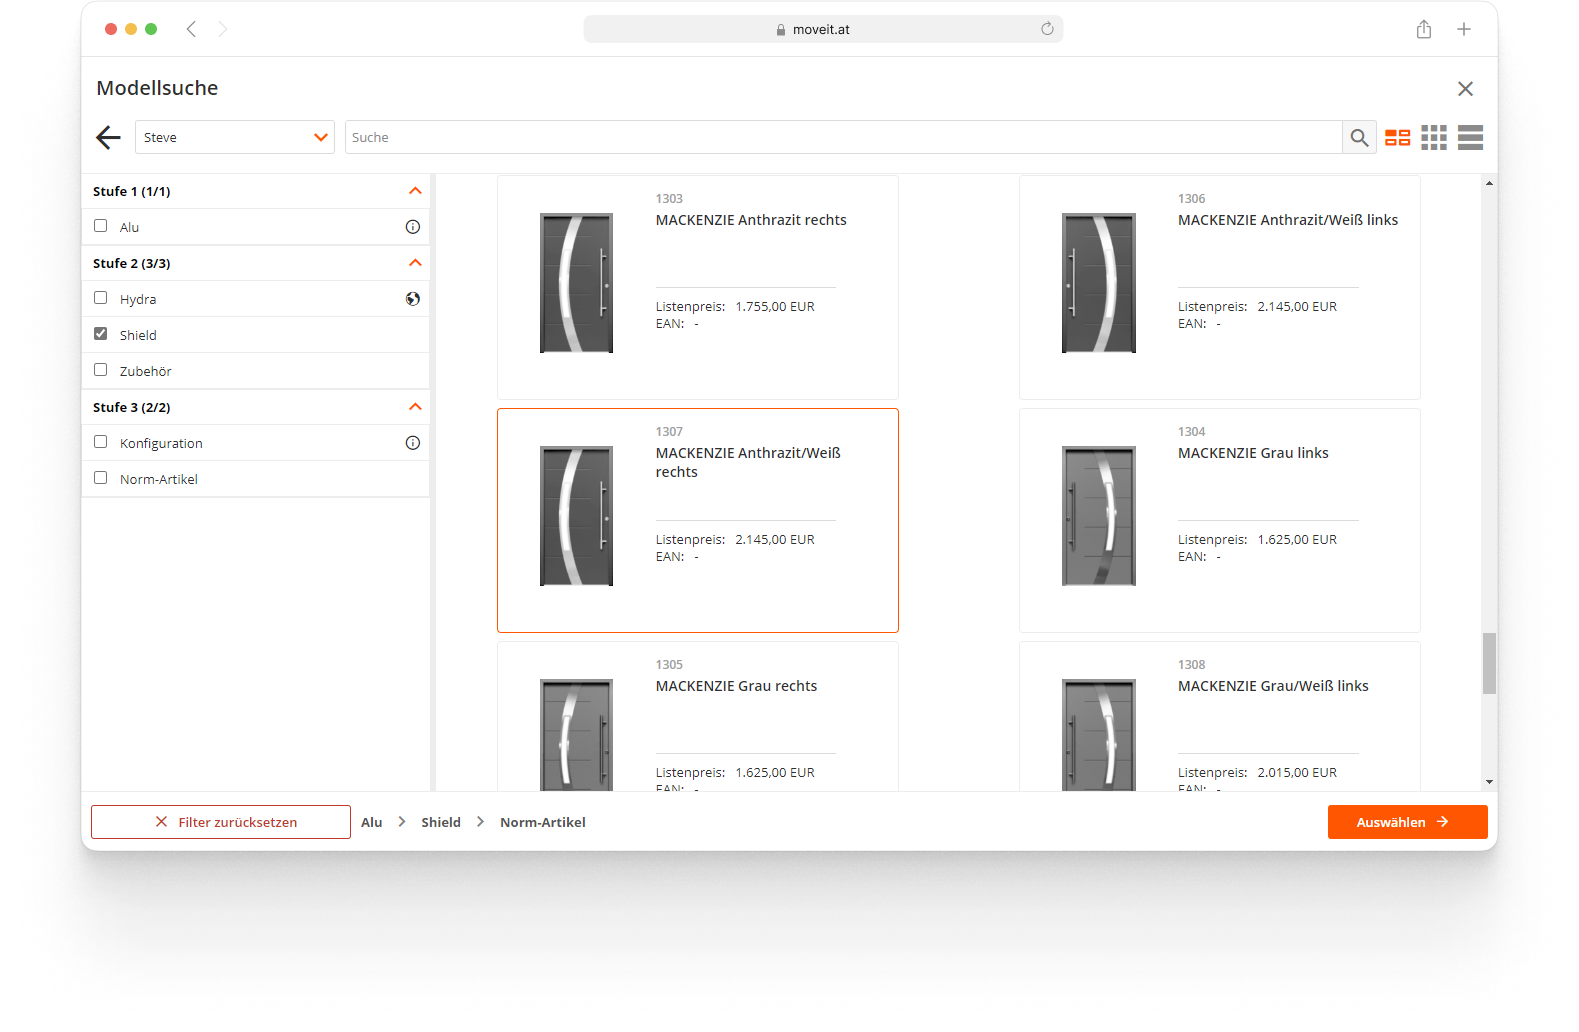
Task: Select the 1306 Anthrazit/Weiß links door image
Action: click(x=1099, y=283)
